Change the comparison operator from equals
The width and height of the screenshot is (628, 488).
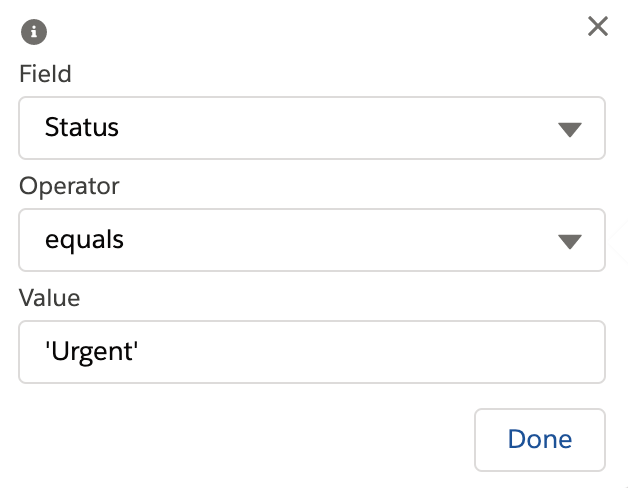coord(311,240)
